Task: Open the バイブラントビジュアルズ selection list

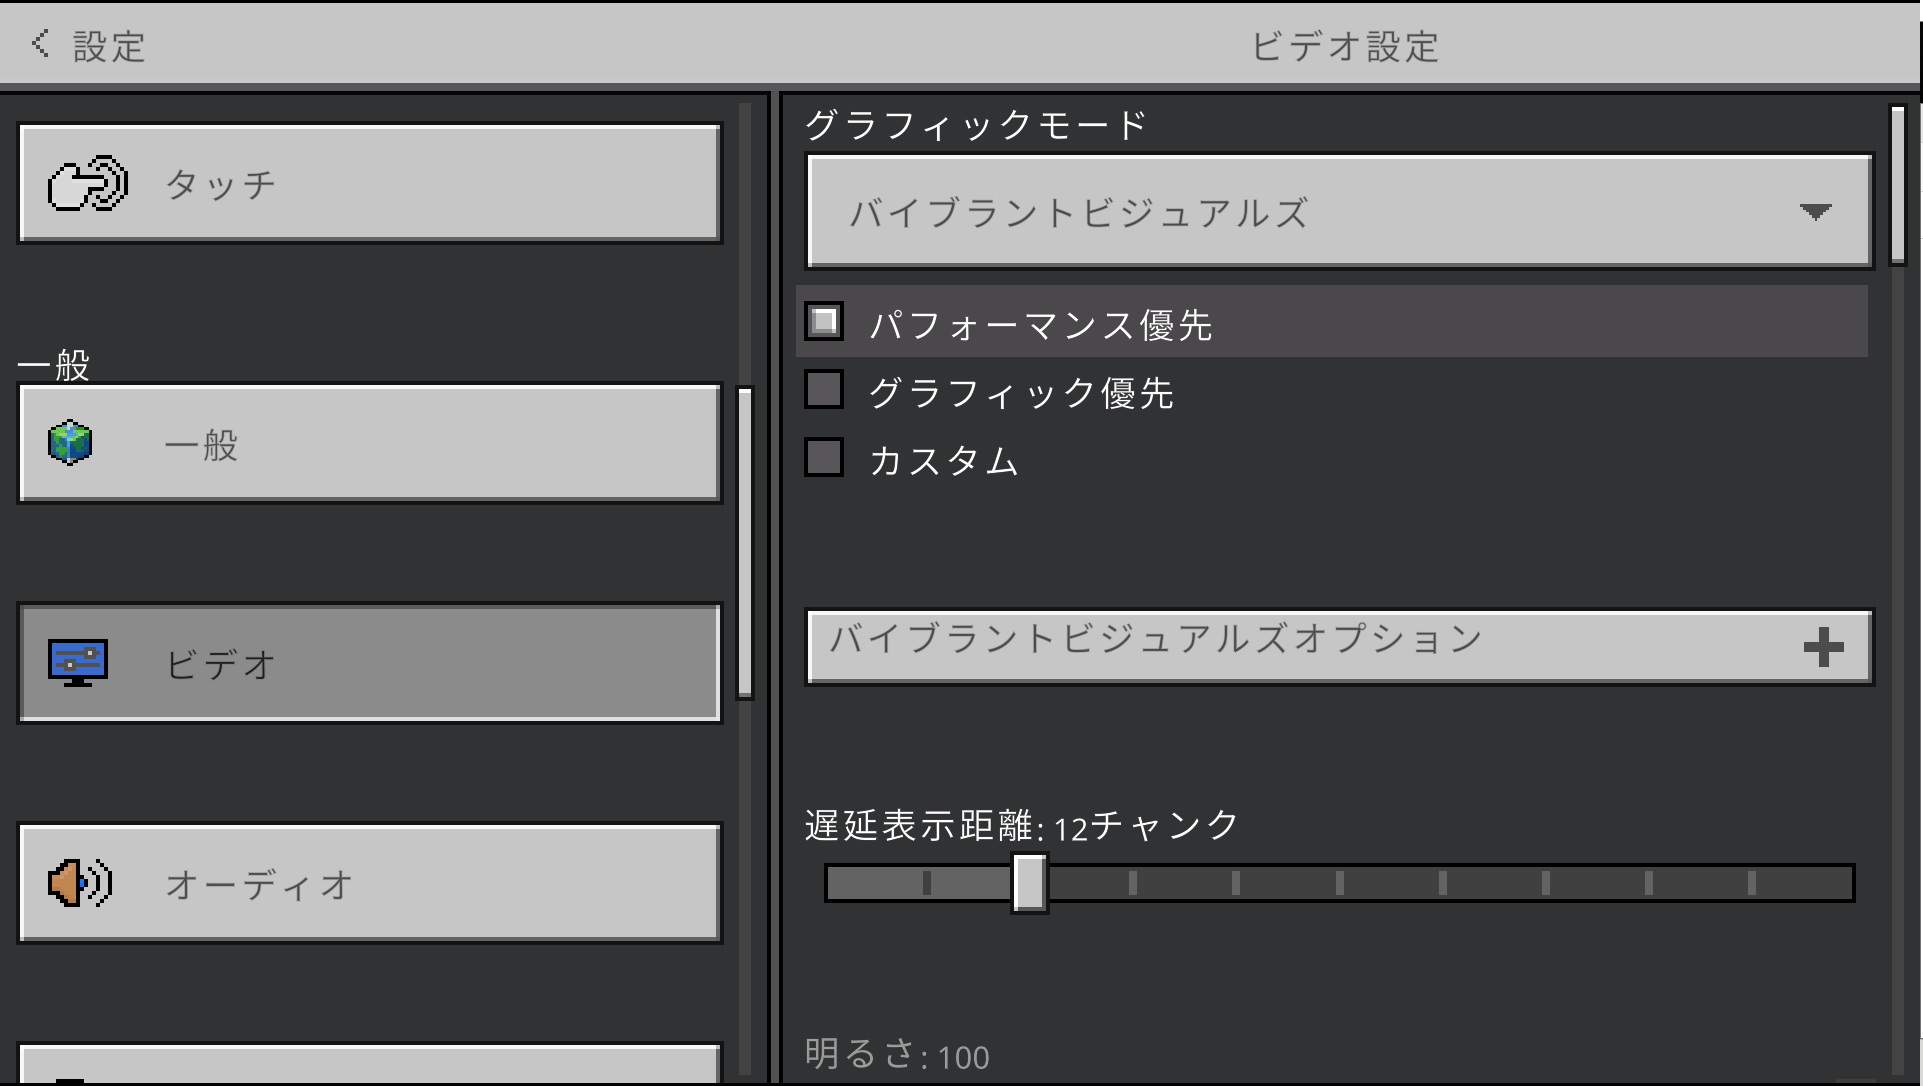Action: 1340,210
